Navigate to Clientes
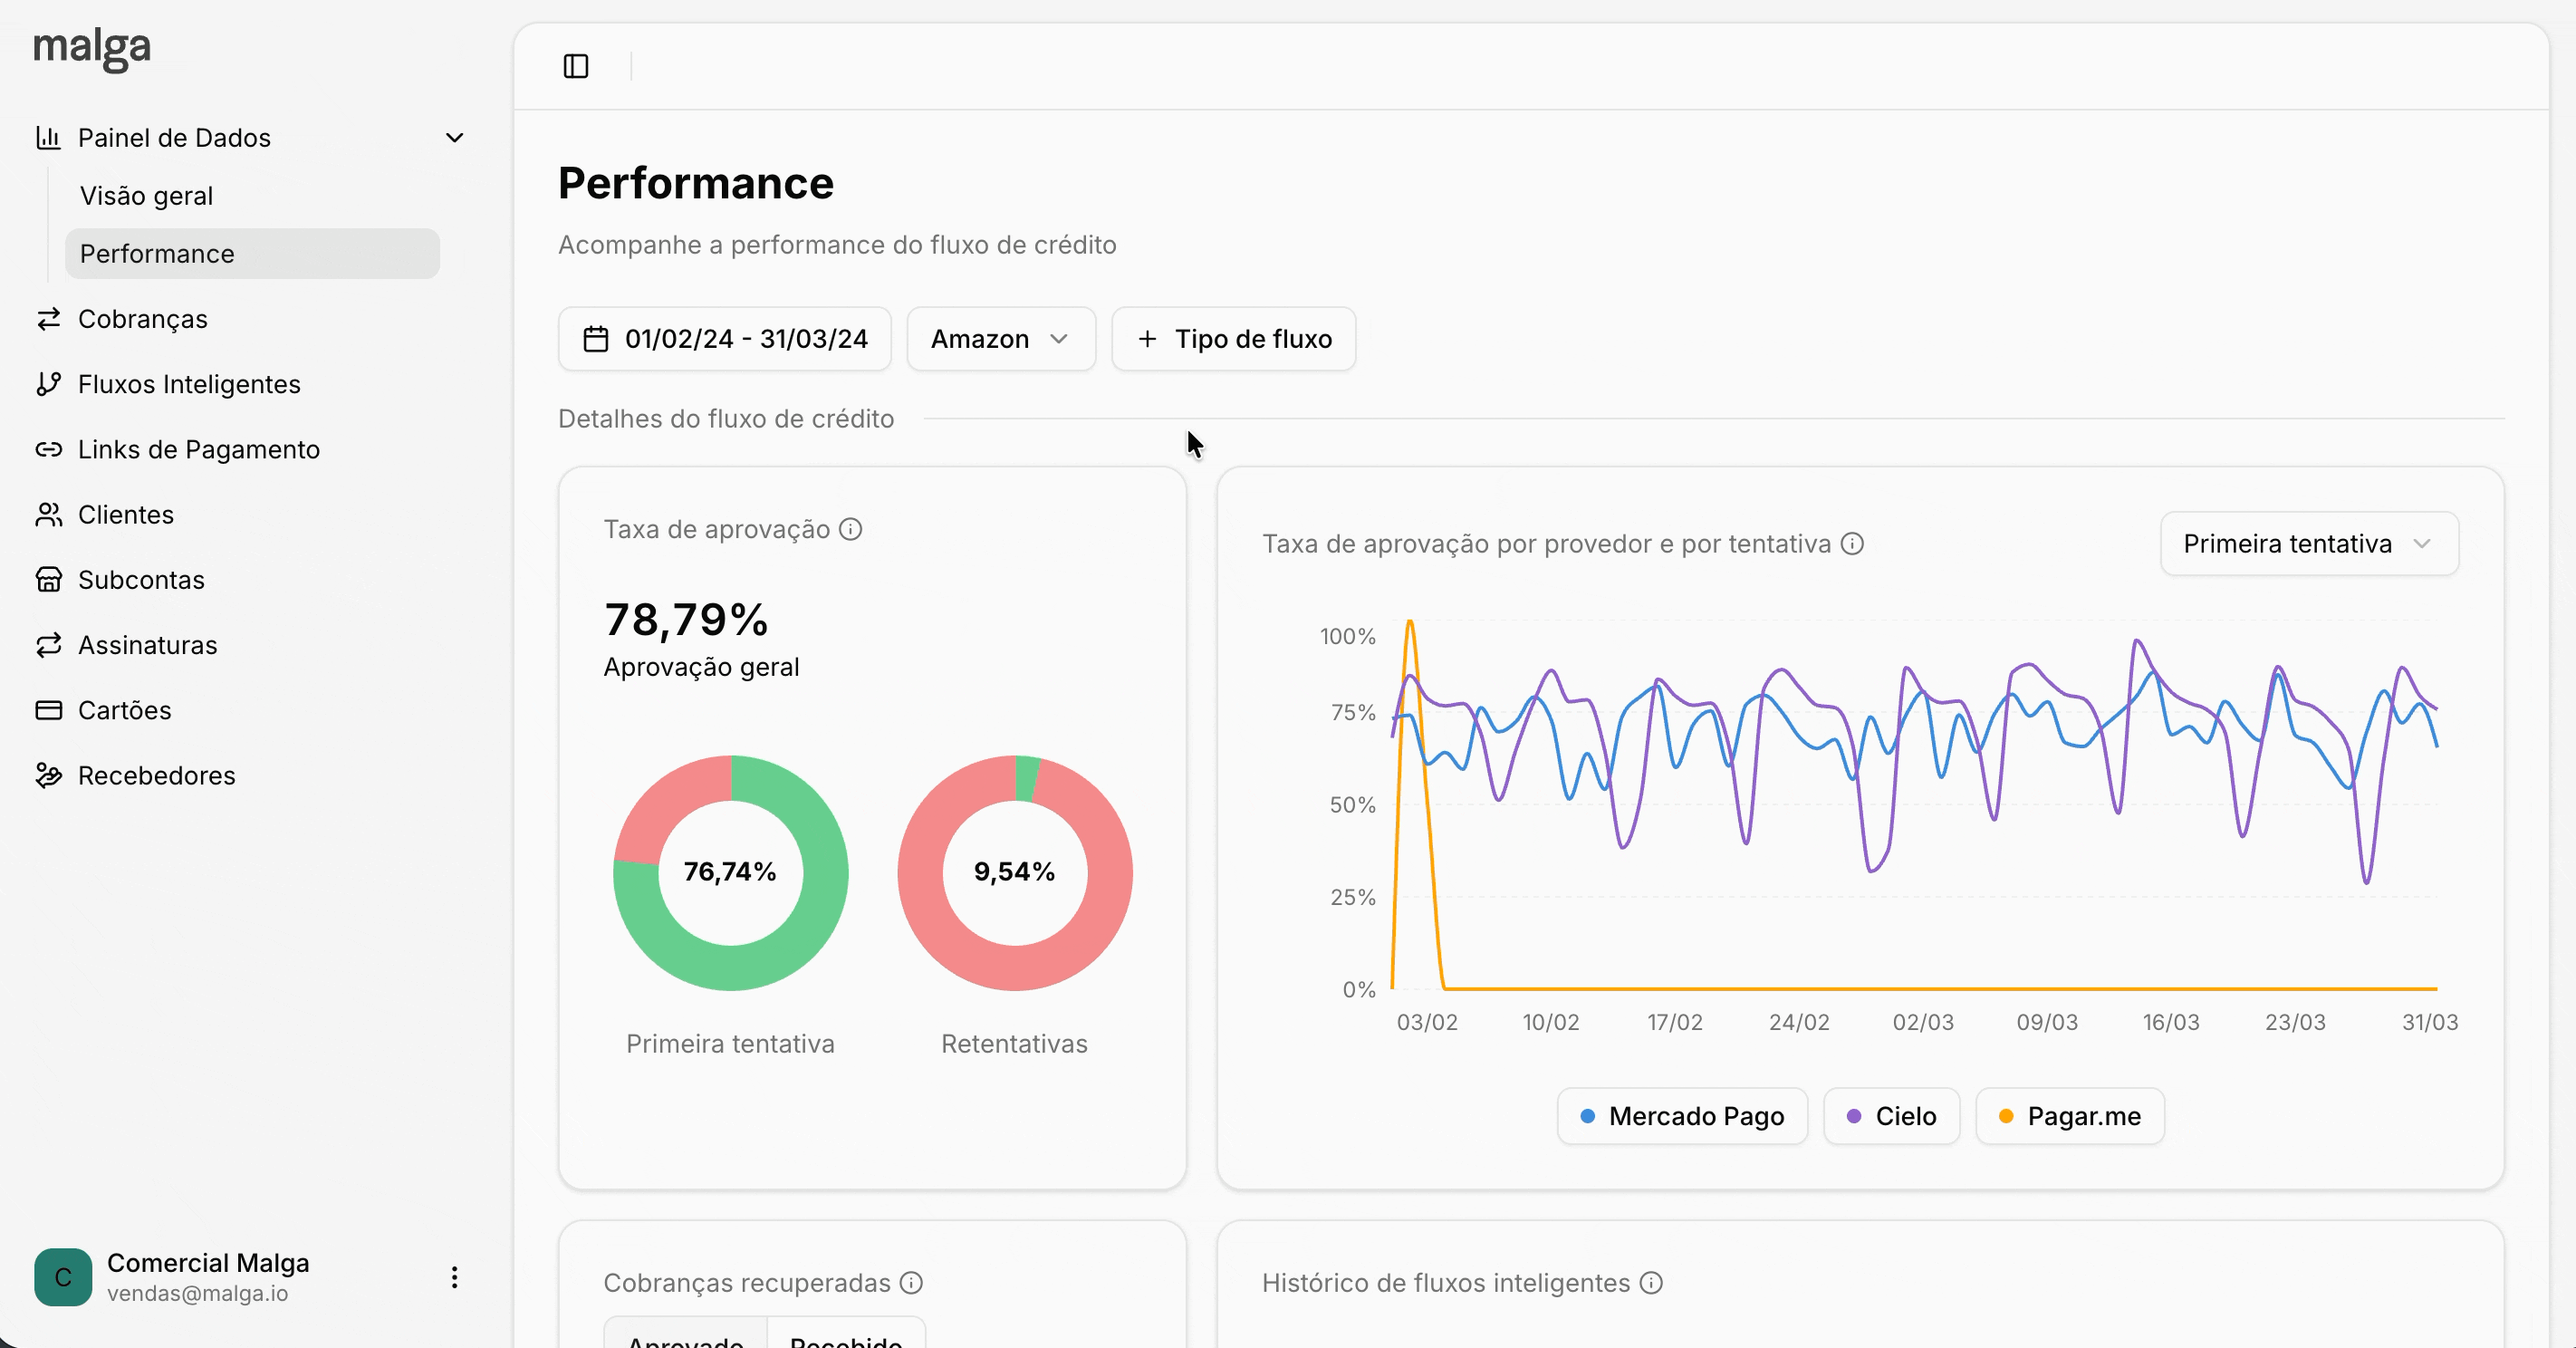 pyautogui.click(x=126, y=514)
